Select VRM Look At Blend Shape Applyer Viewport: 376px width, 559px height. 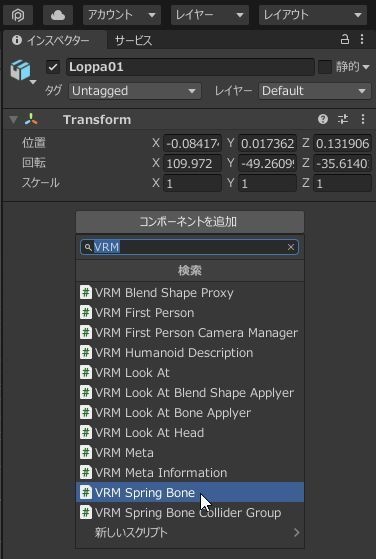(190, 393)
